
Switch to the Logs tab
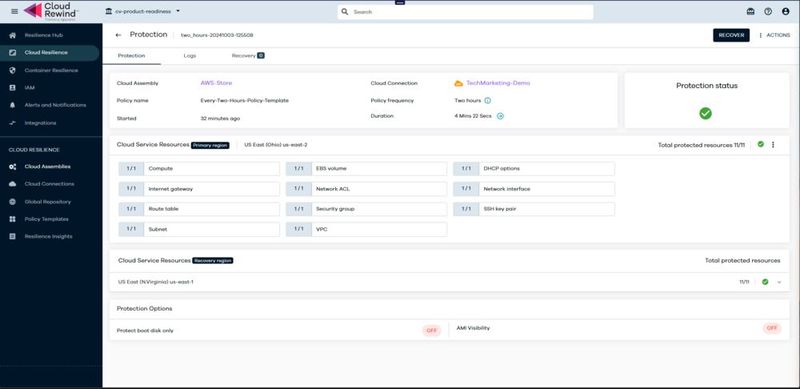tap(190, 56)
